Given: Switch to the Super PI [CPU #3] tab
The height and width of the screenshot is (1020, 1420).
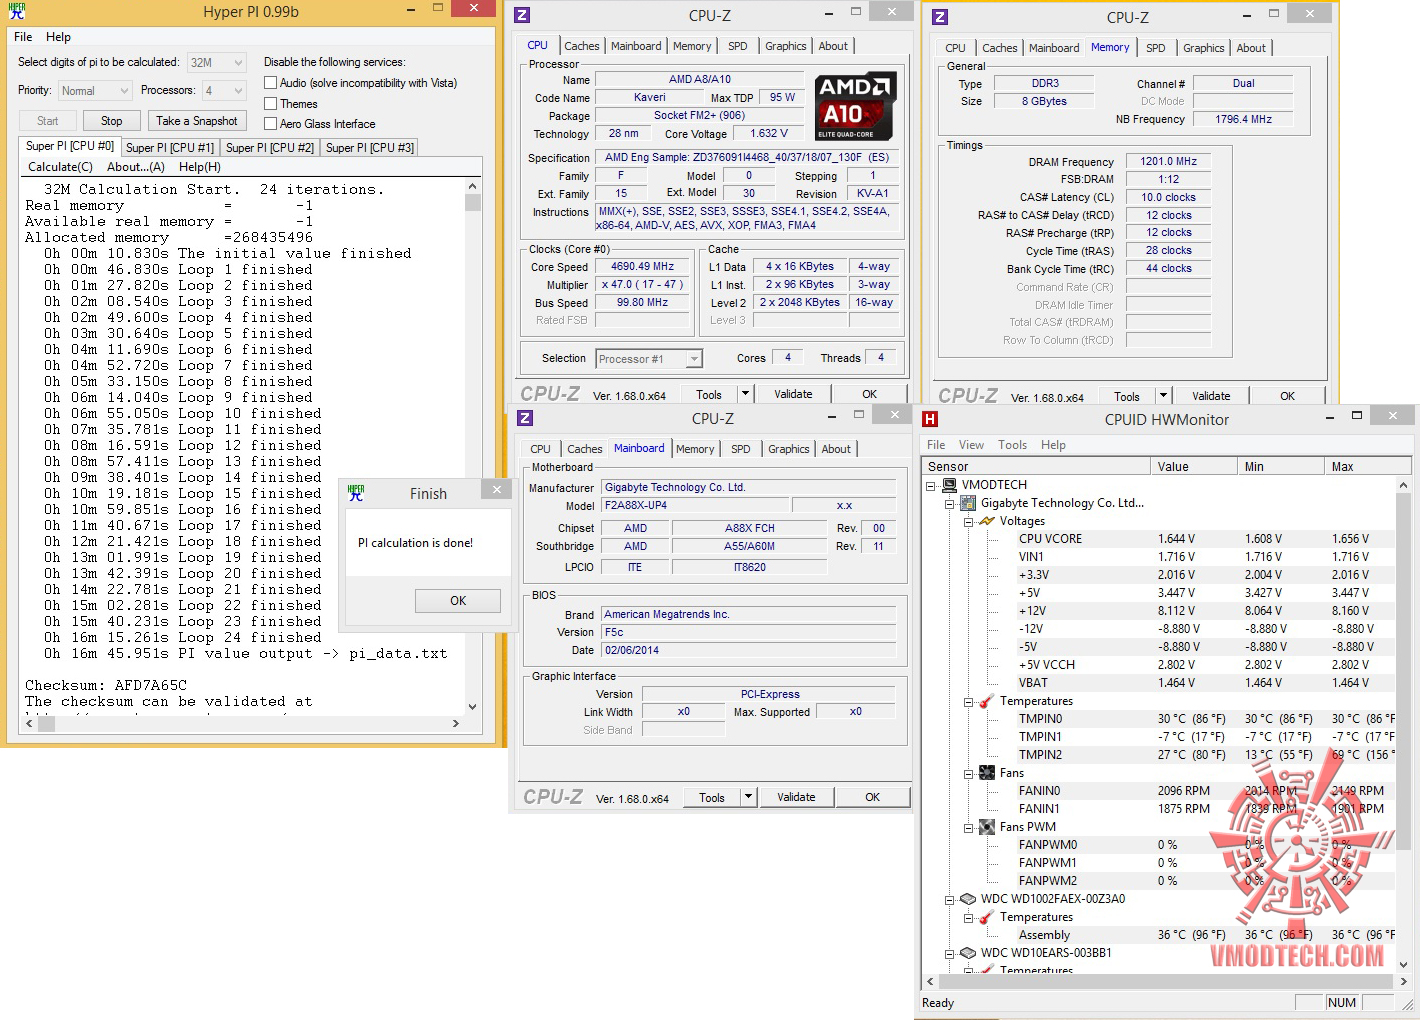Looking at the screenshot, I should (x=370, y=148).
